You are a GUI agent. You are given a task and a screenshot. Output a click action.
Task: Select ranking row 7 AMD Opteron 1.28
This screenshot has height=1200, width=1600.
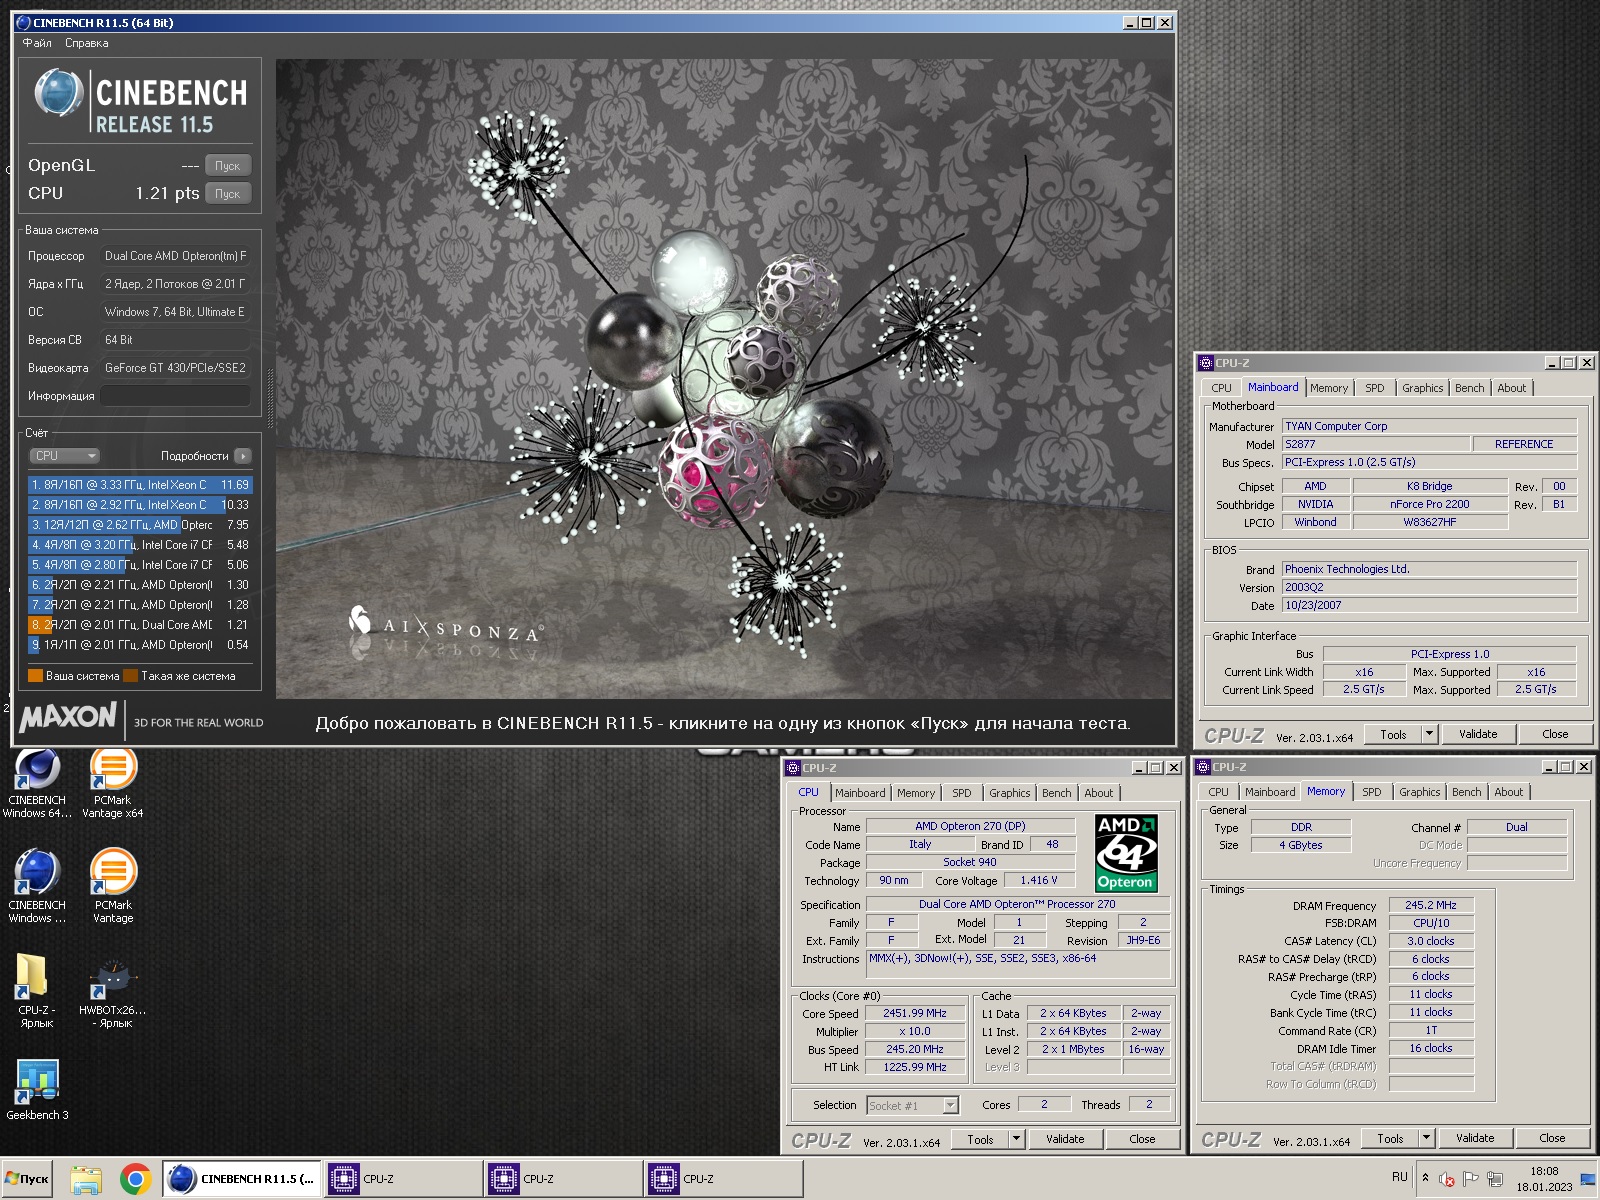click(140, 605)
